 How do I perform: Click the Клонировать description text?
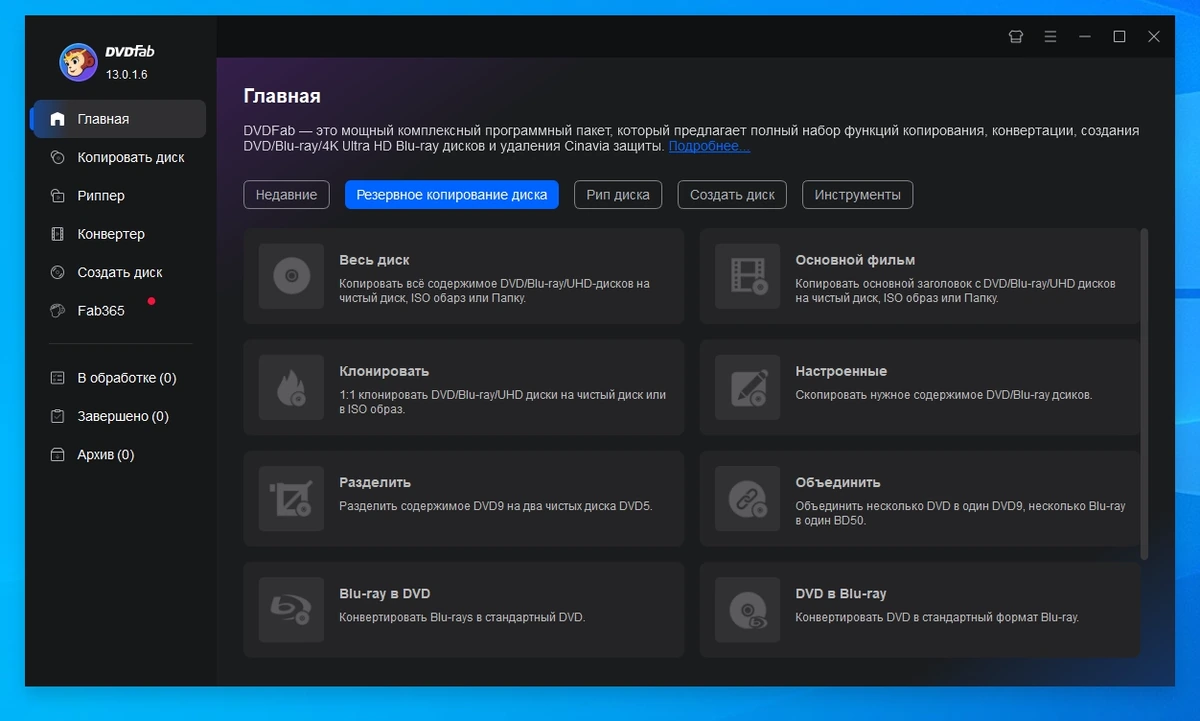pos(502,402)
